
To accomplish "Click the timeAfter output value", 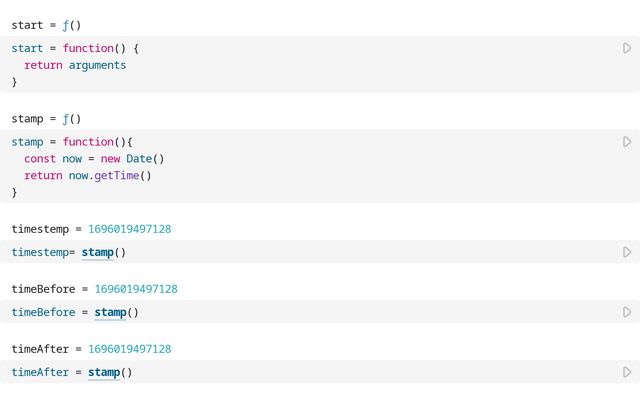I will click(x=129, y=349).
